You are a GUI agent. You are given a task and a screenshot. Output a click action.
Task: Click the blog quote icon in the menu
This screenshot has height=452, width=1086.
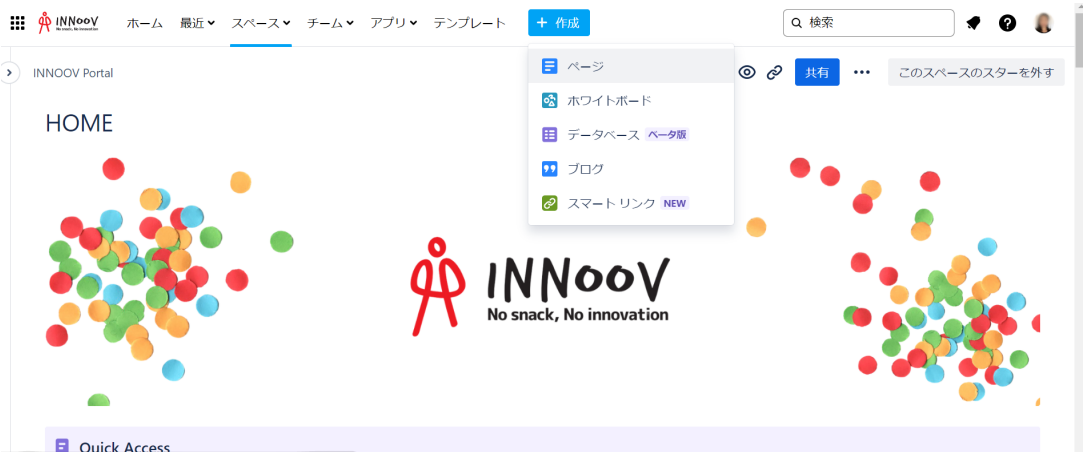click(550, 169)
